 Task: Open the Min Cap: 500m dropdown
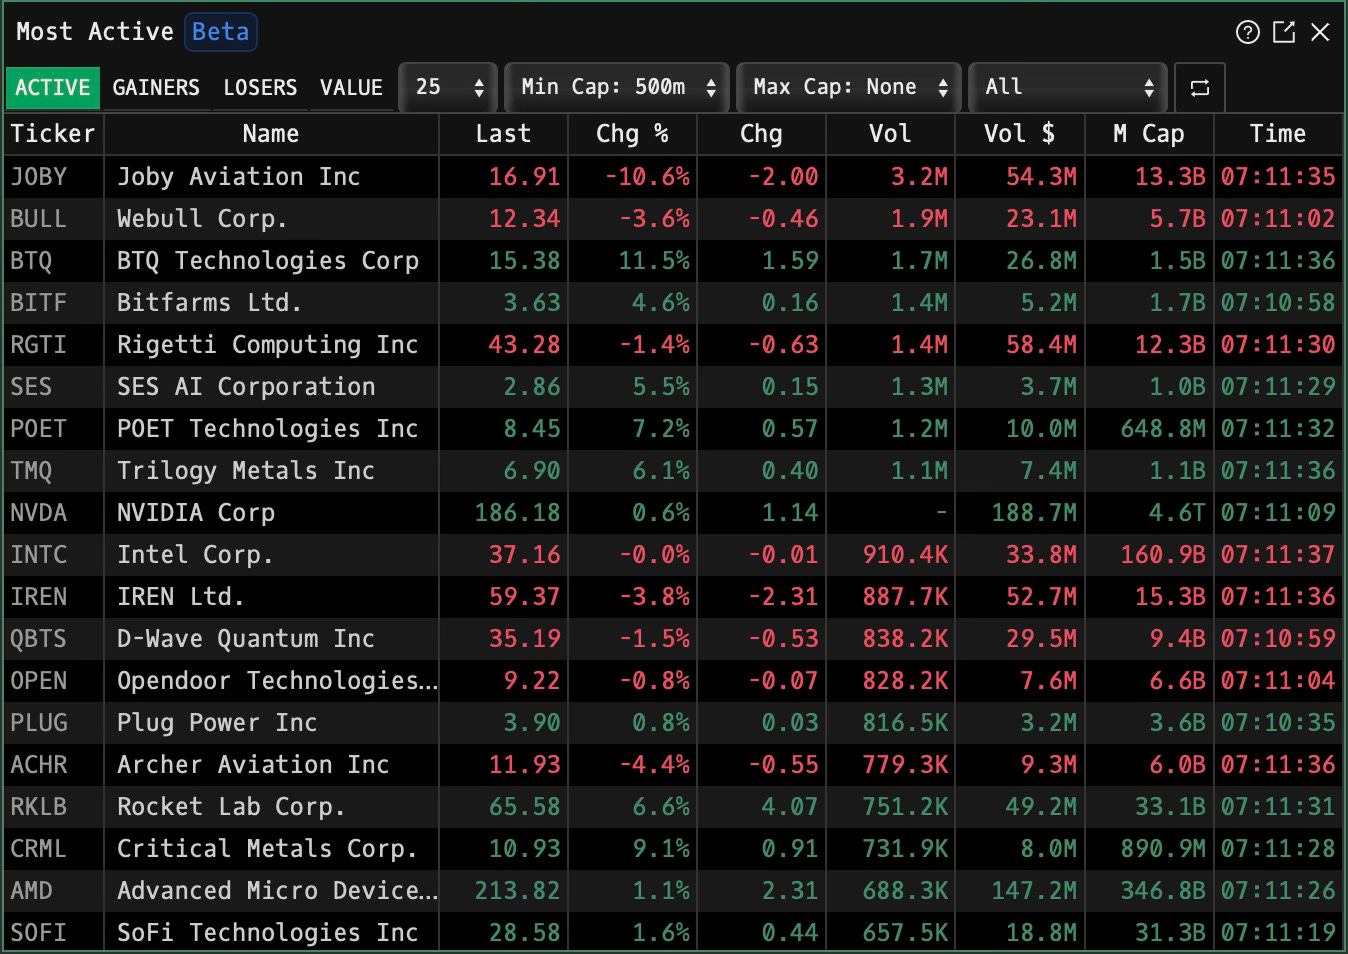[617, 88]
